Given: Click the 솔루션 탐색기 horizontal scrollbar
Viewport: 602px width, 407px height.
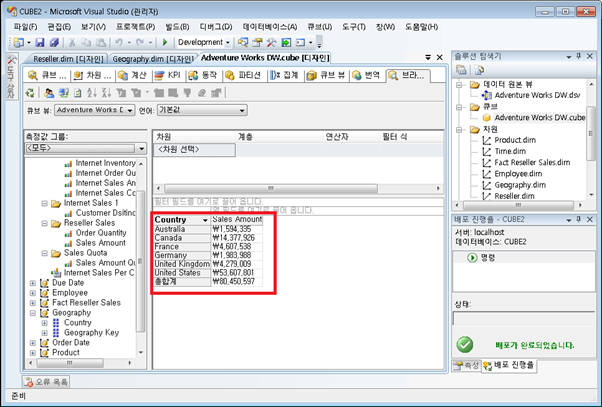Looking at the screenshot, I should pyautogui.click(x=518, y=205).
